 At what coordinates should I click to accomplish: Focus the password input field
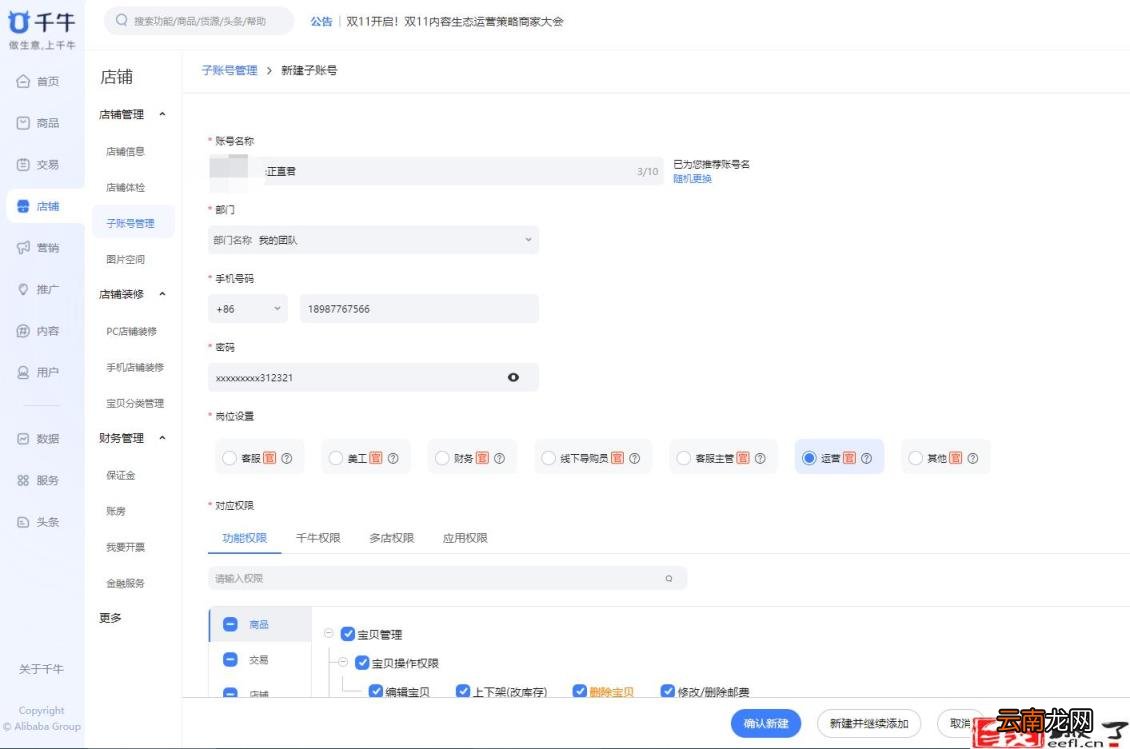[x=373, y=378]
